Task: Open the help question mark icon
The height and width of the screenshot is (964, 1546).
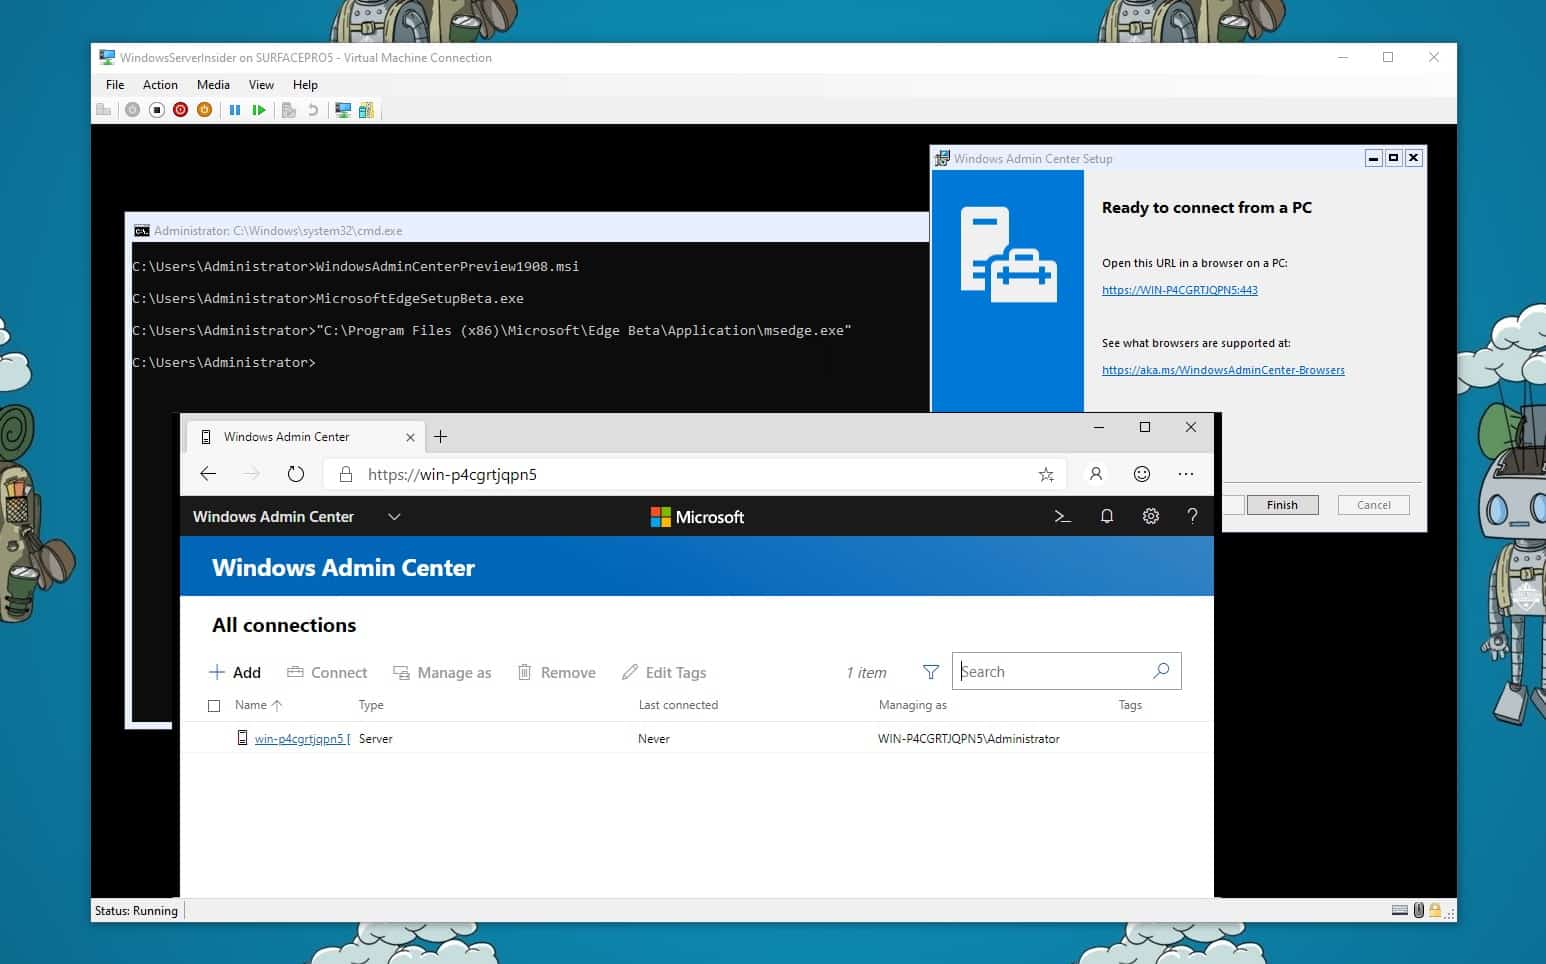Action: (x=1192, y=517)
